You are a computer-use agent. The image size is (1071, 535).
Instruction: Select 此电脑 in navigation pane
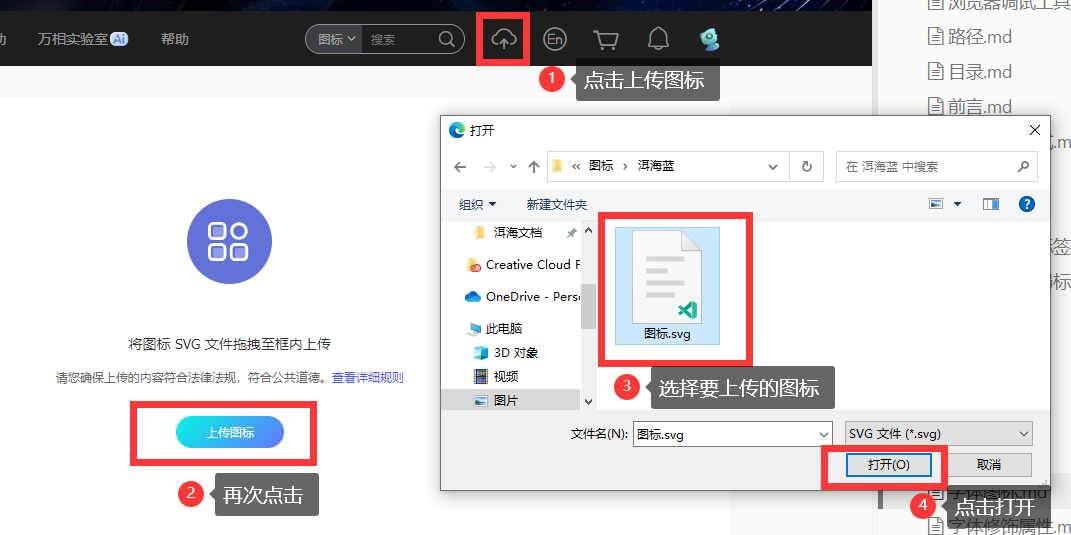coord(494,329)
